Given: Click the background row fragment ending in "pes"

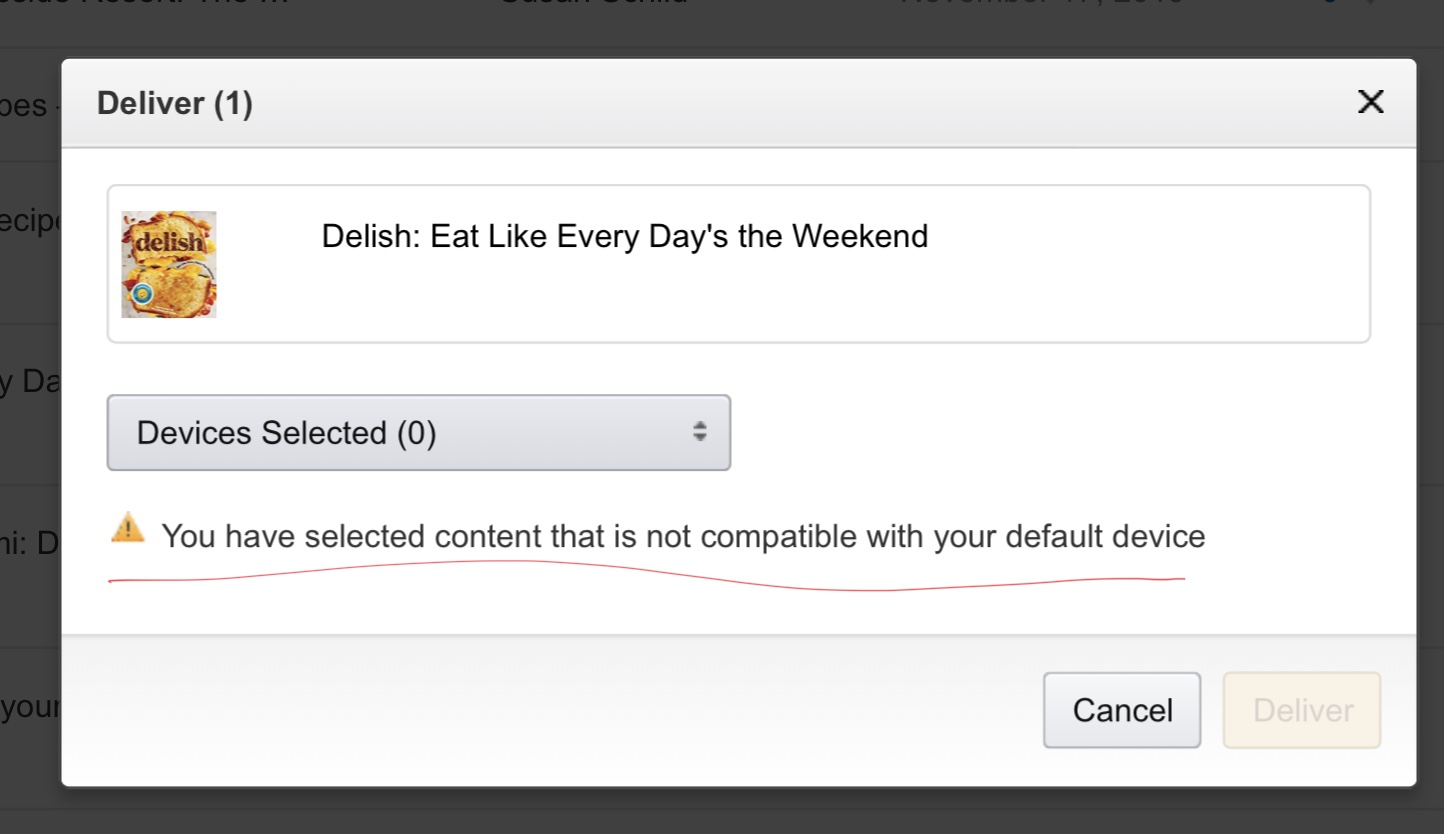Looking at the screenshot, I should point(24,106).
